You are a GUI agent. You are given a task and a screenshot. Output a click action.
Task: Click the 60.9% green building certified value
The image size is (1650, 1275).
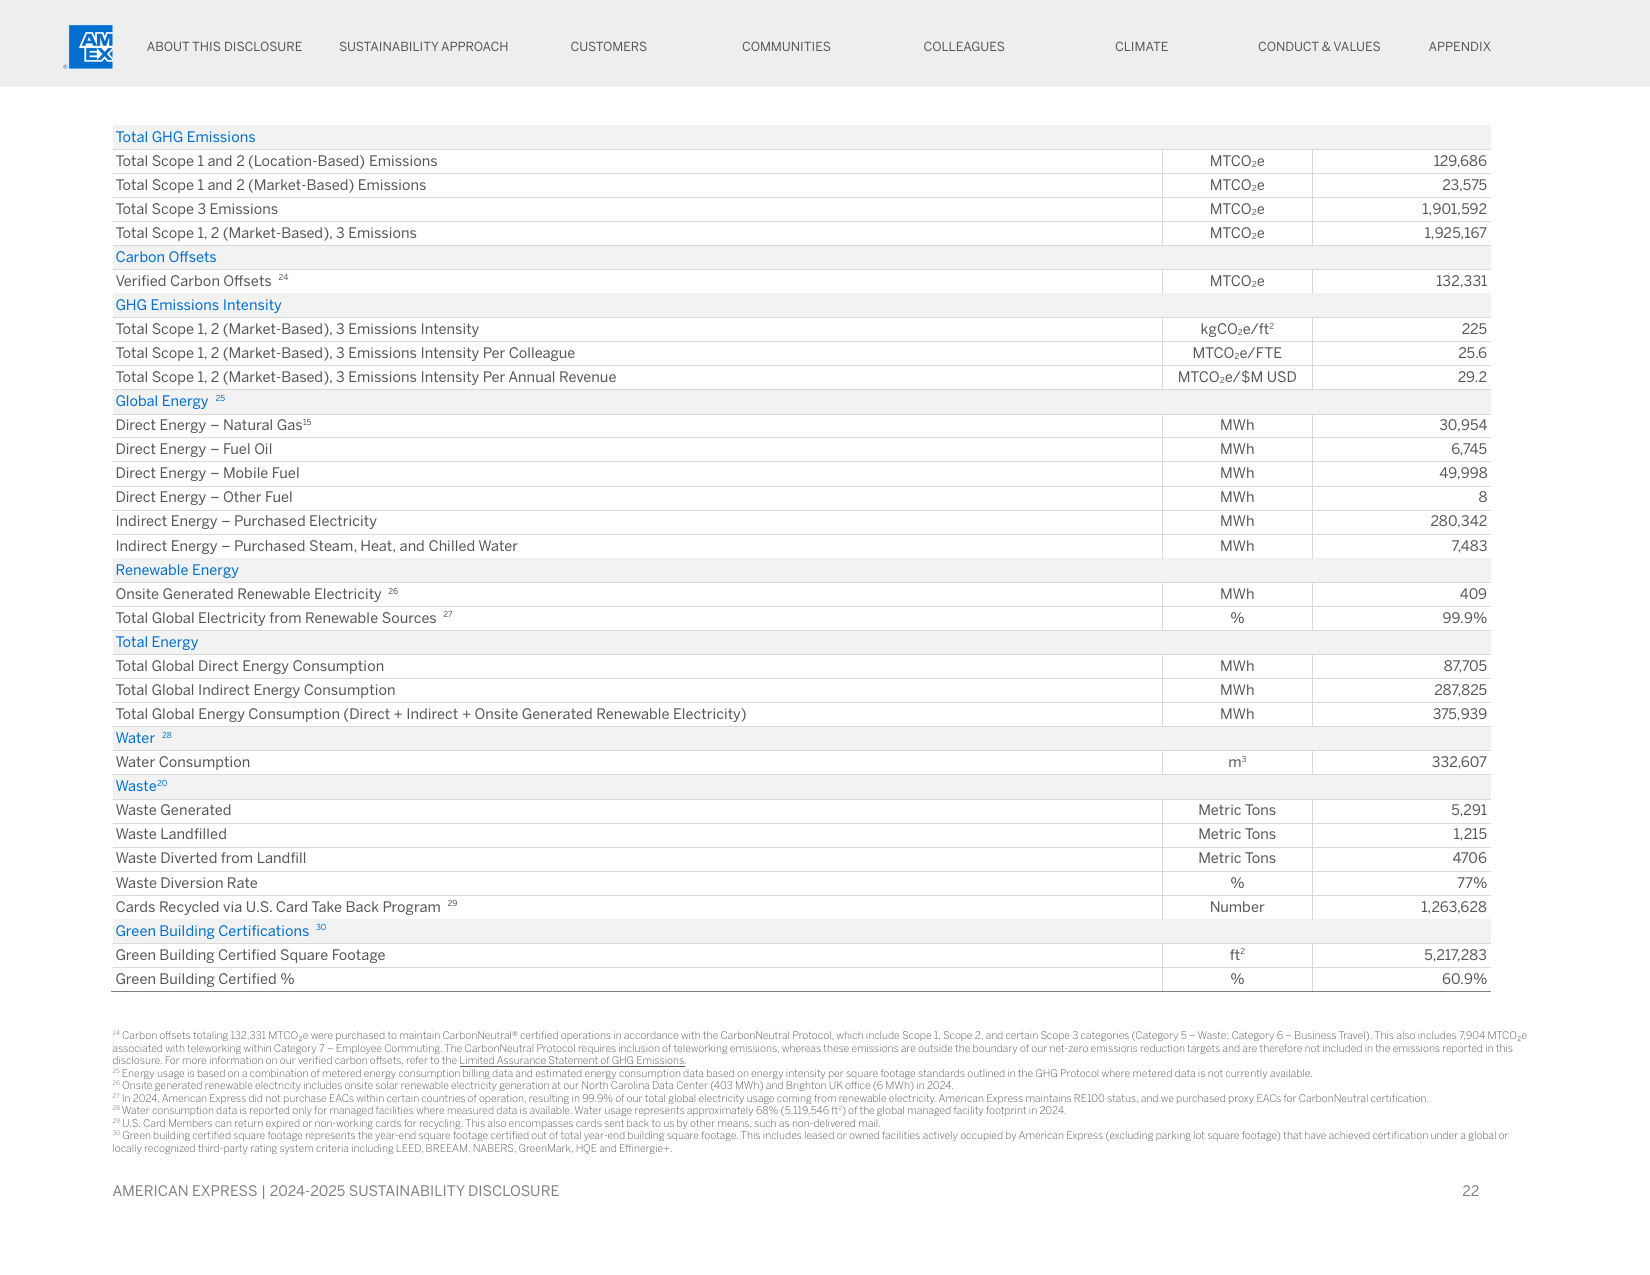[x=1464, y=979]
